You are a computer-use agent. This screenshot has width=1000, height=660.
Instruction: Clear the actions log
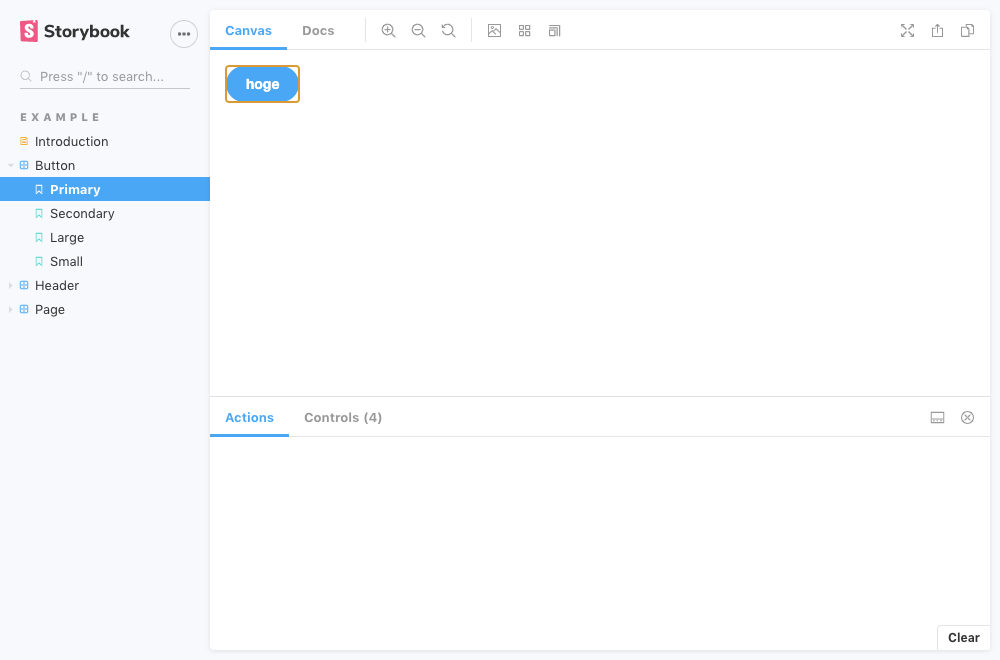[x=964, y=638]
